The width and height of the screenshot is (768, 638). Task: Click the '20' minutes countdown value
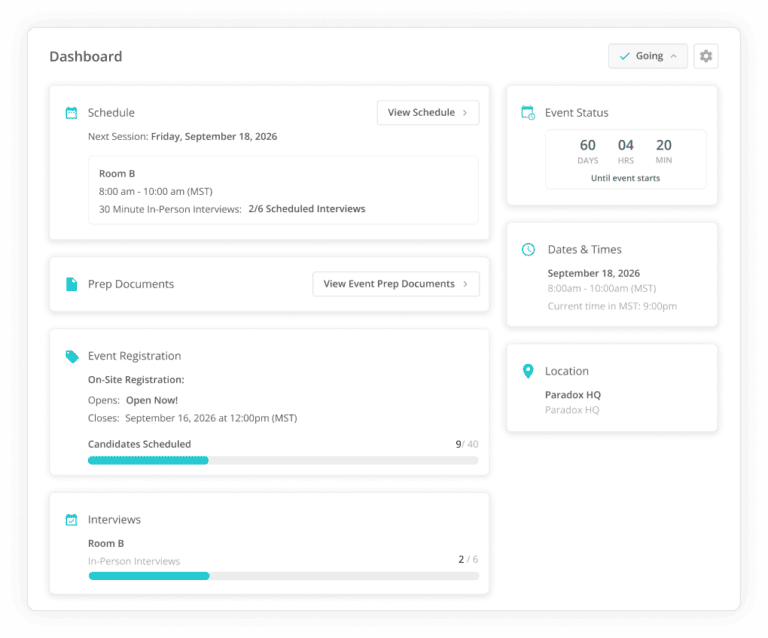(x=664, y=145)
